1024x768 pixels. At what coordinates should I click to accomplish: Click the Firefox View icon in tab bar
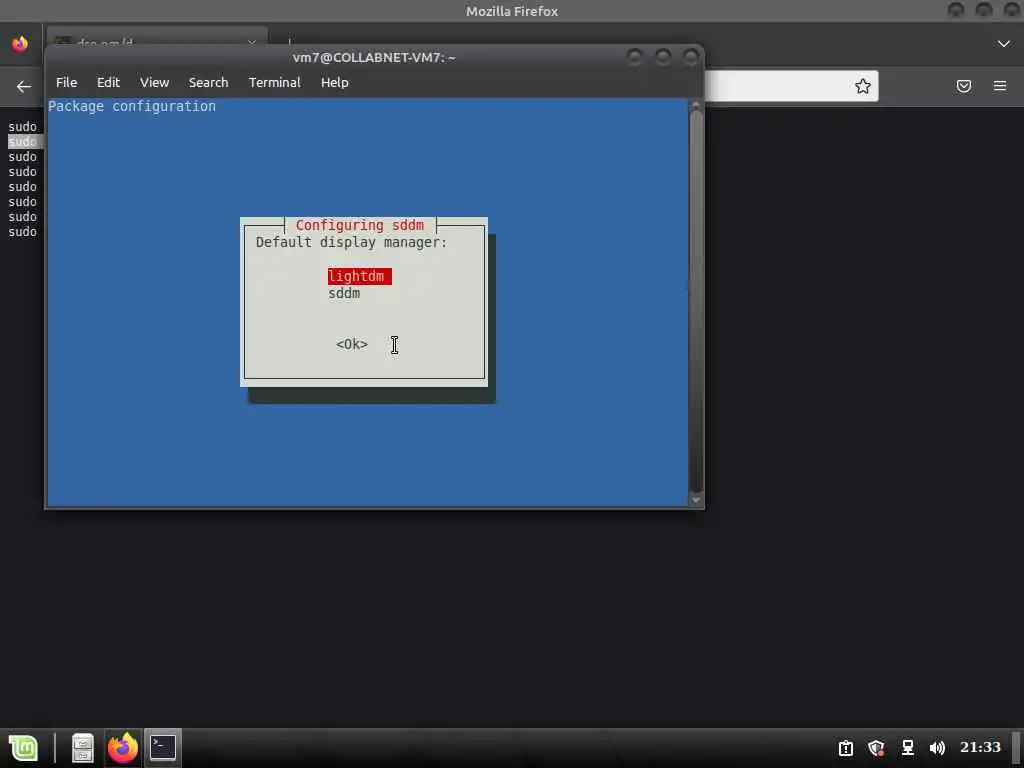[20, 44]
